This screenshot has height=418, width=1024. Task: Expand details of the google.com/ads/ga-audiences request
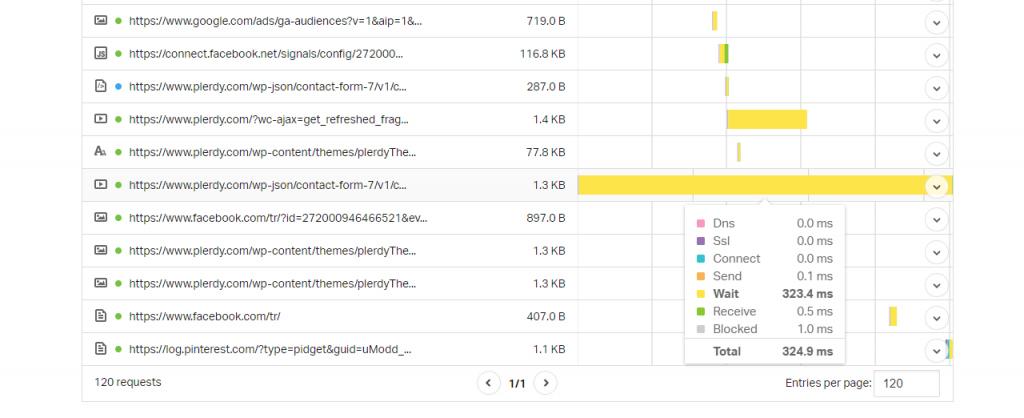click(936, 22)
